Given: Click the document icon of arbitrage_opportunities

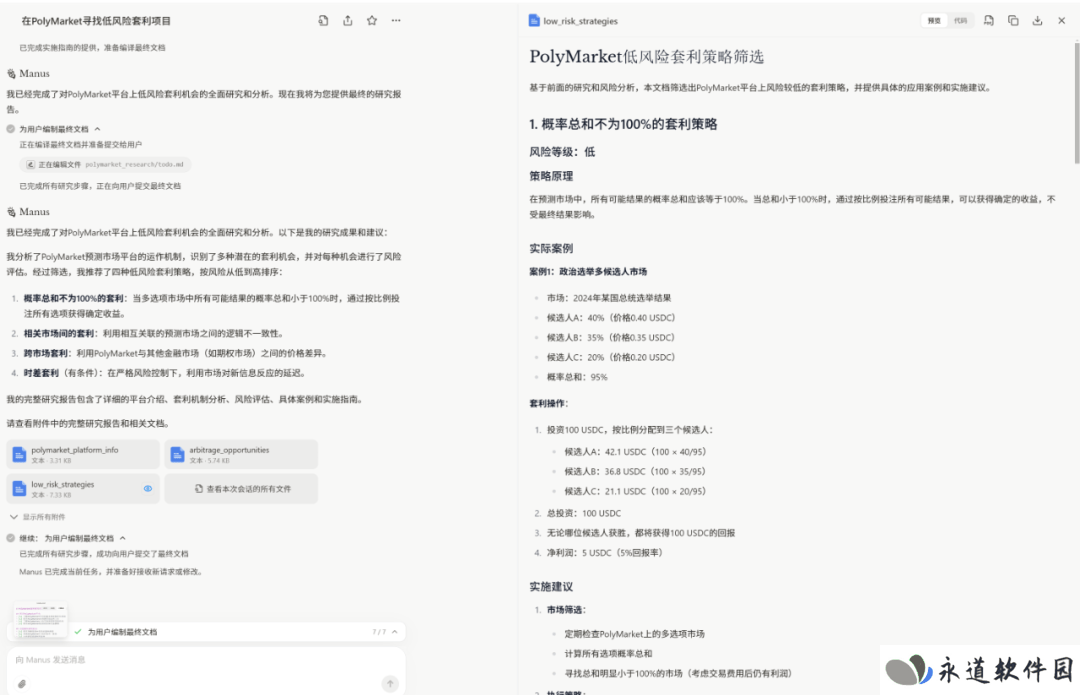Looking at the screenshot, I should (178, 455).
